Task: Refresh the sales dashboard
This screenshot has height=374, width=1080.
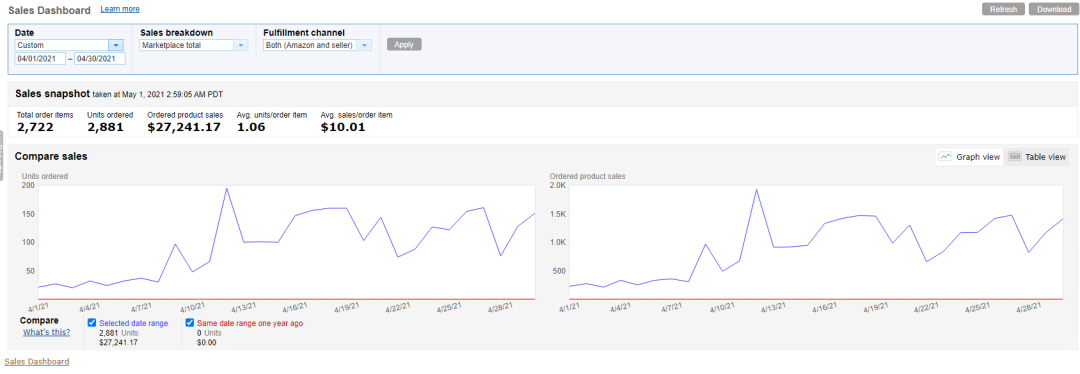Action: [x=1004, y=9]
